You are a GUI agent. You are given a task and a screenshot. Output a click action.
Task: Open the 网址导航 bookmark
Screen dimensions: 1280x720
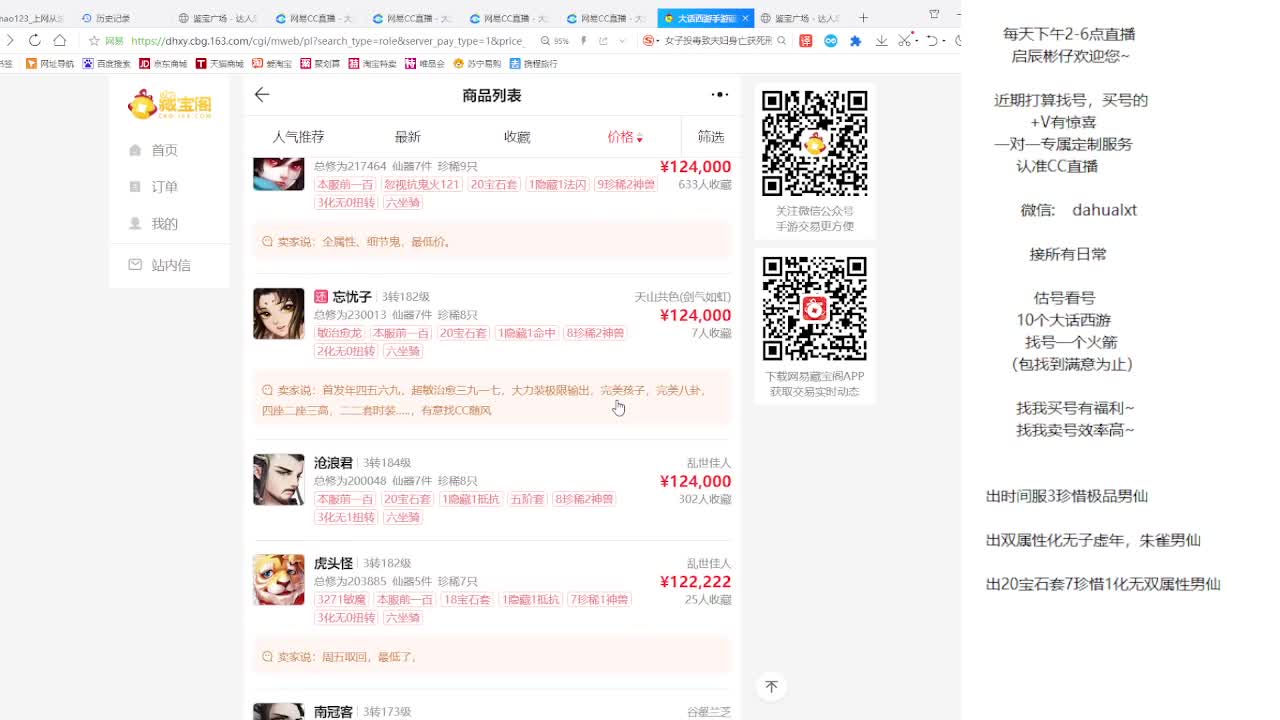coord(50,63)
